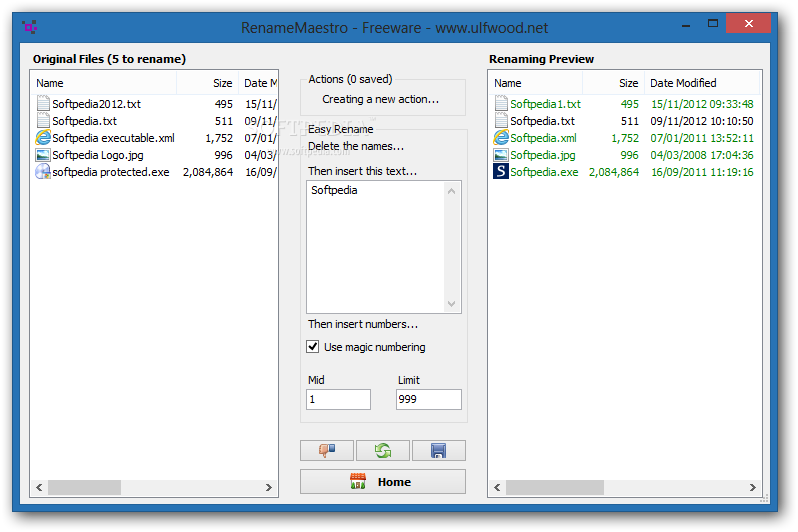Click the Original Files horizontal scrollbar thumb
Screen dimensions: 798x532
tap(84, 487)
